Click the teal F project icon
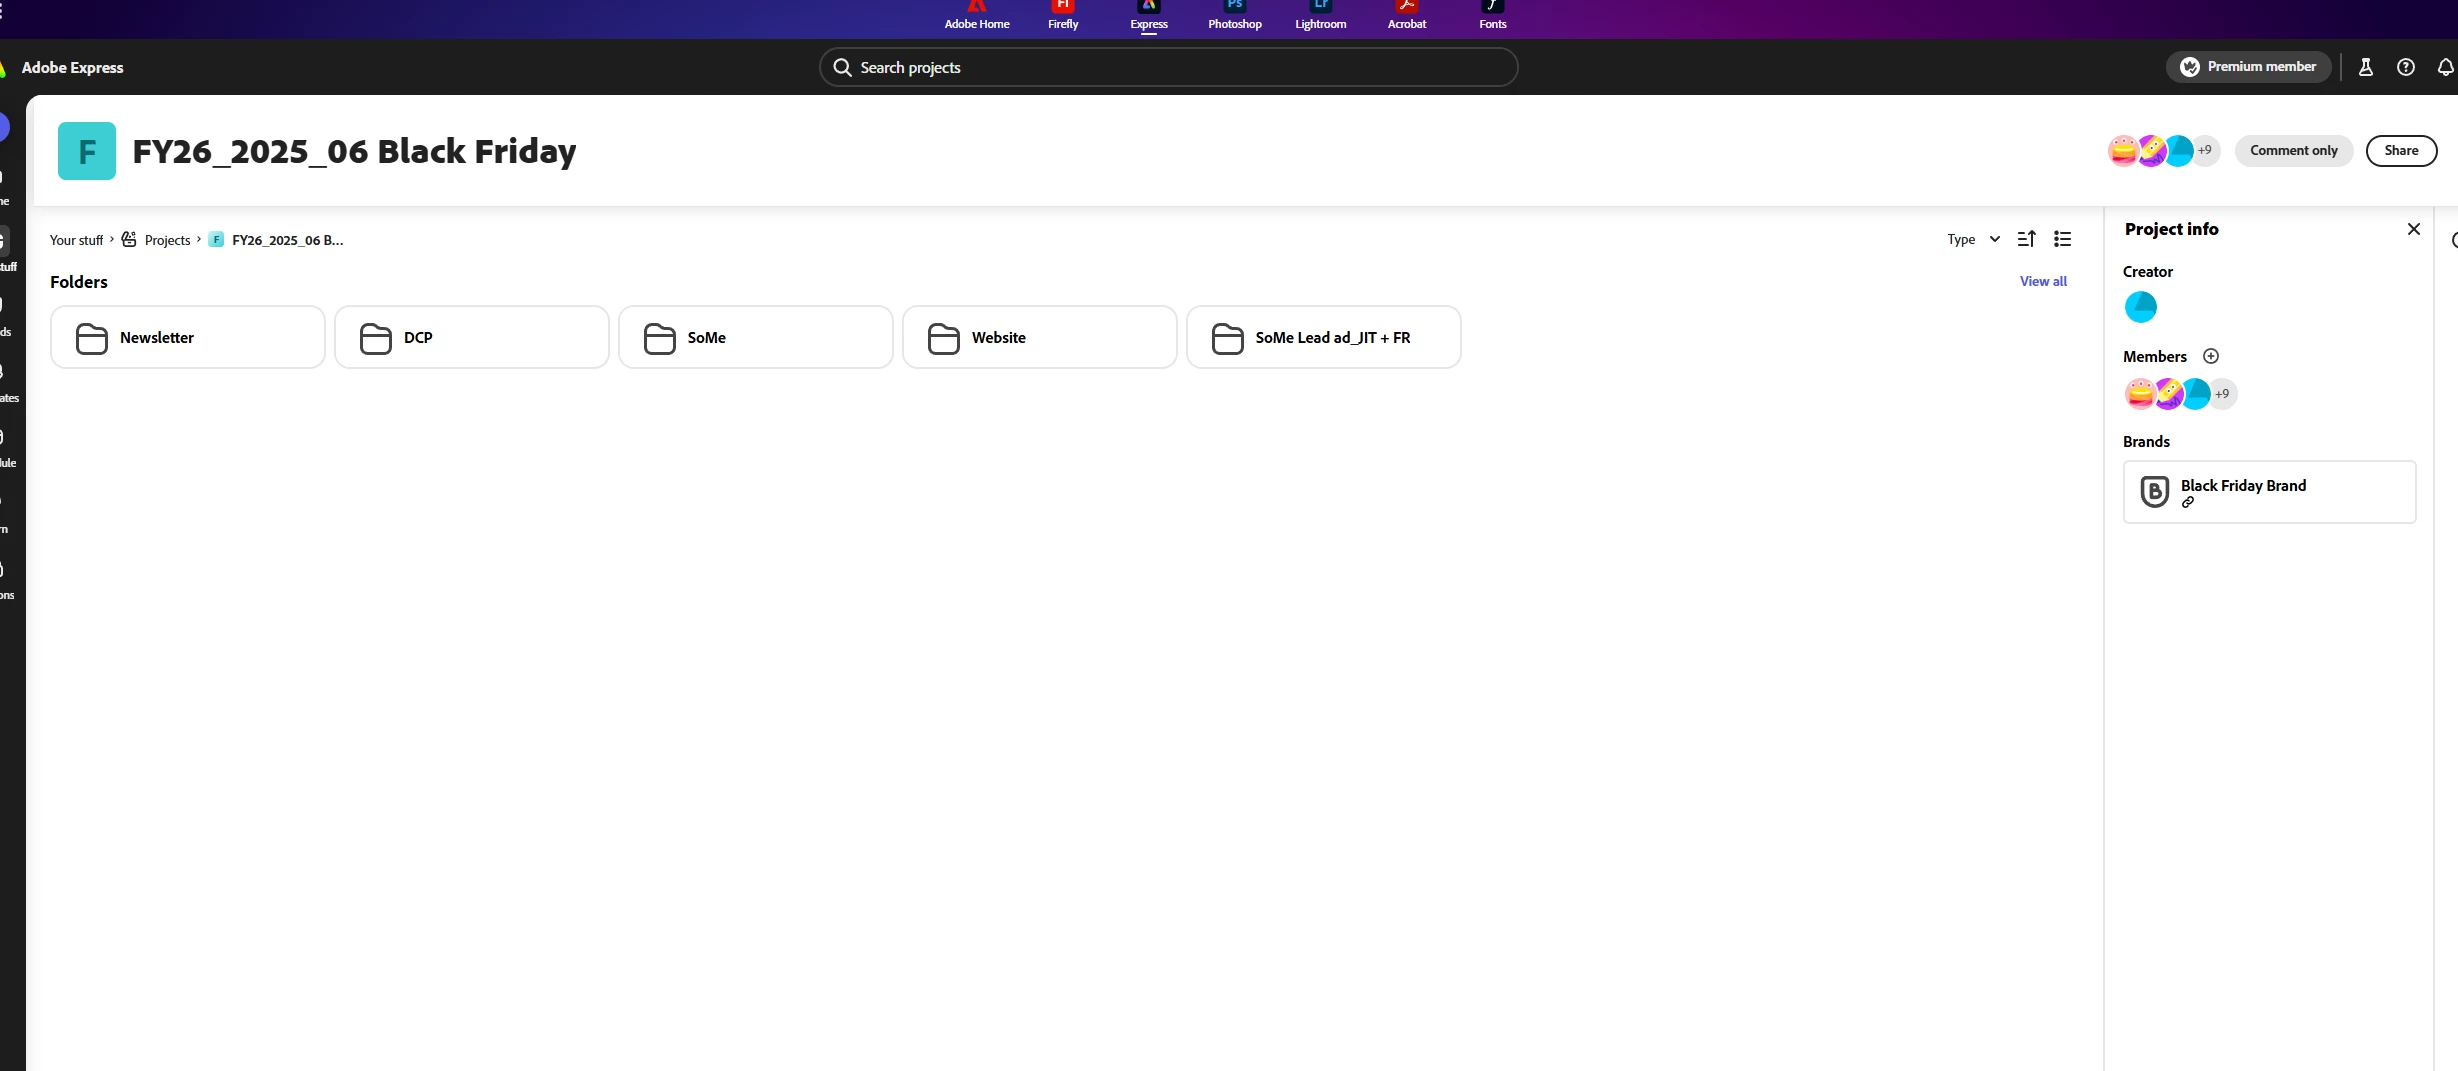Viewport: 2458px width, 1071px height. (87, 151)
